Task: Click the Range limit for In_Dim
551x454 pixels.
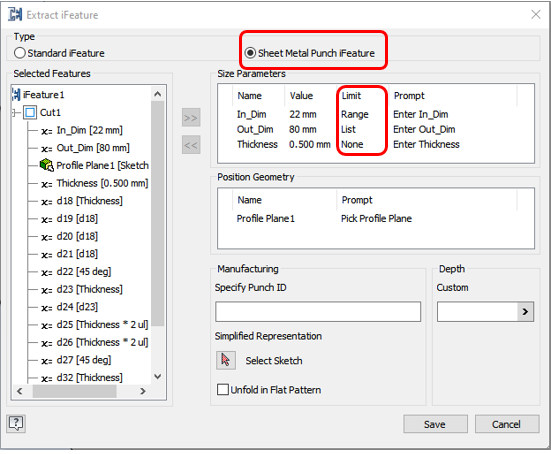Action: point(355,115)
